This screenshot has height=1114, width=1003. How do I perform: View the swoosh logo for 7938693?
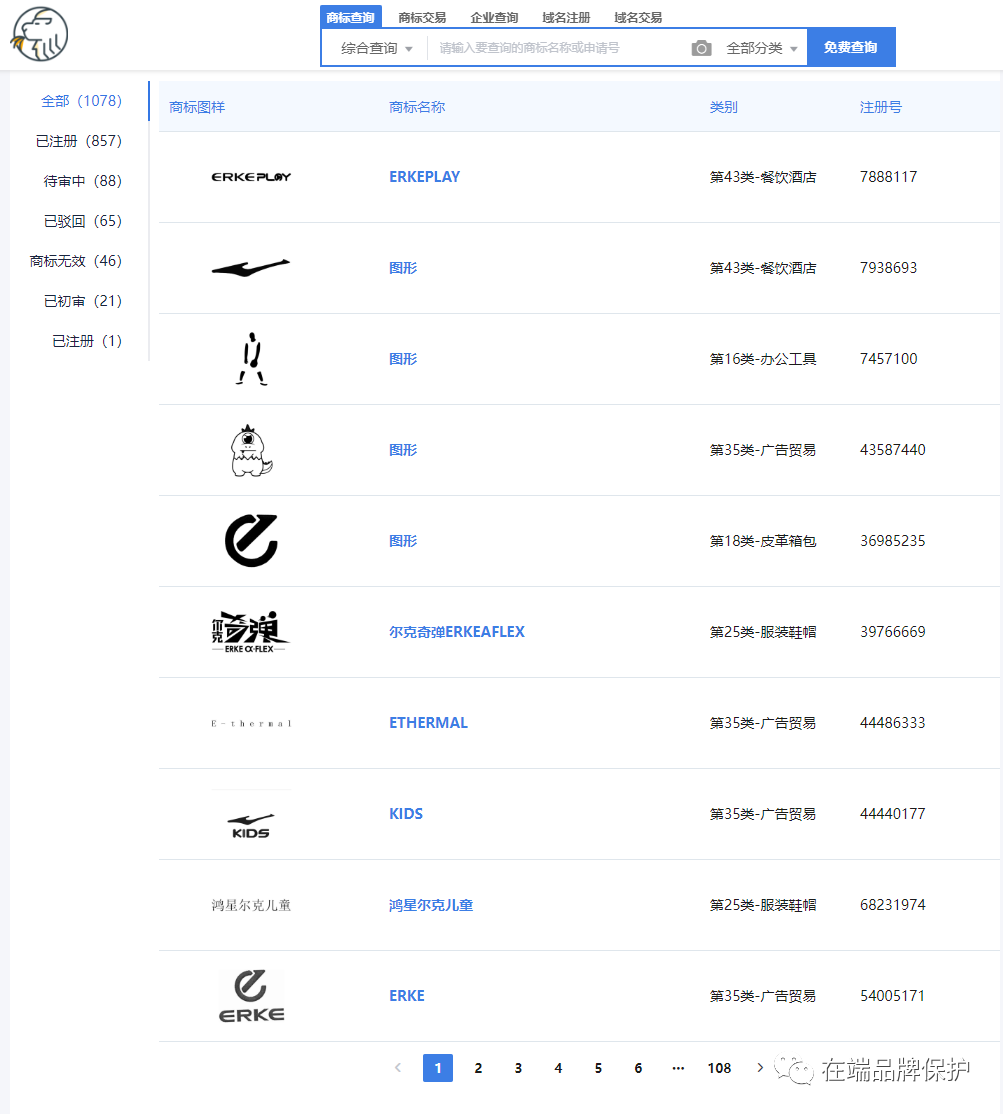(x=251, y=268)
